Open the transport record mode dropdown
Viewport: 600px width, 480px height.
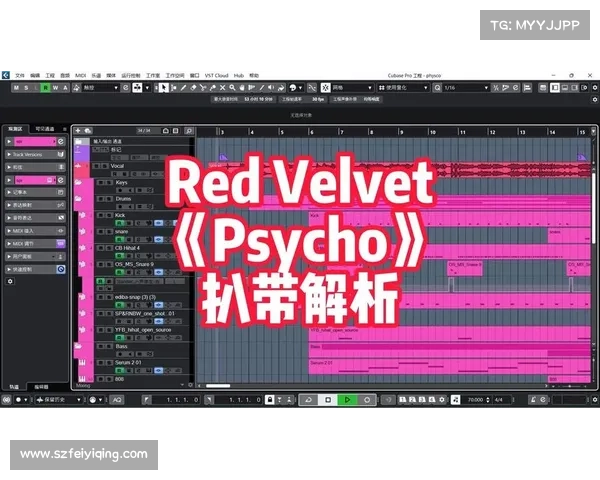[22, 400]
